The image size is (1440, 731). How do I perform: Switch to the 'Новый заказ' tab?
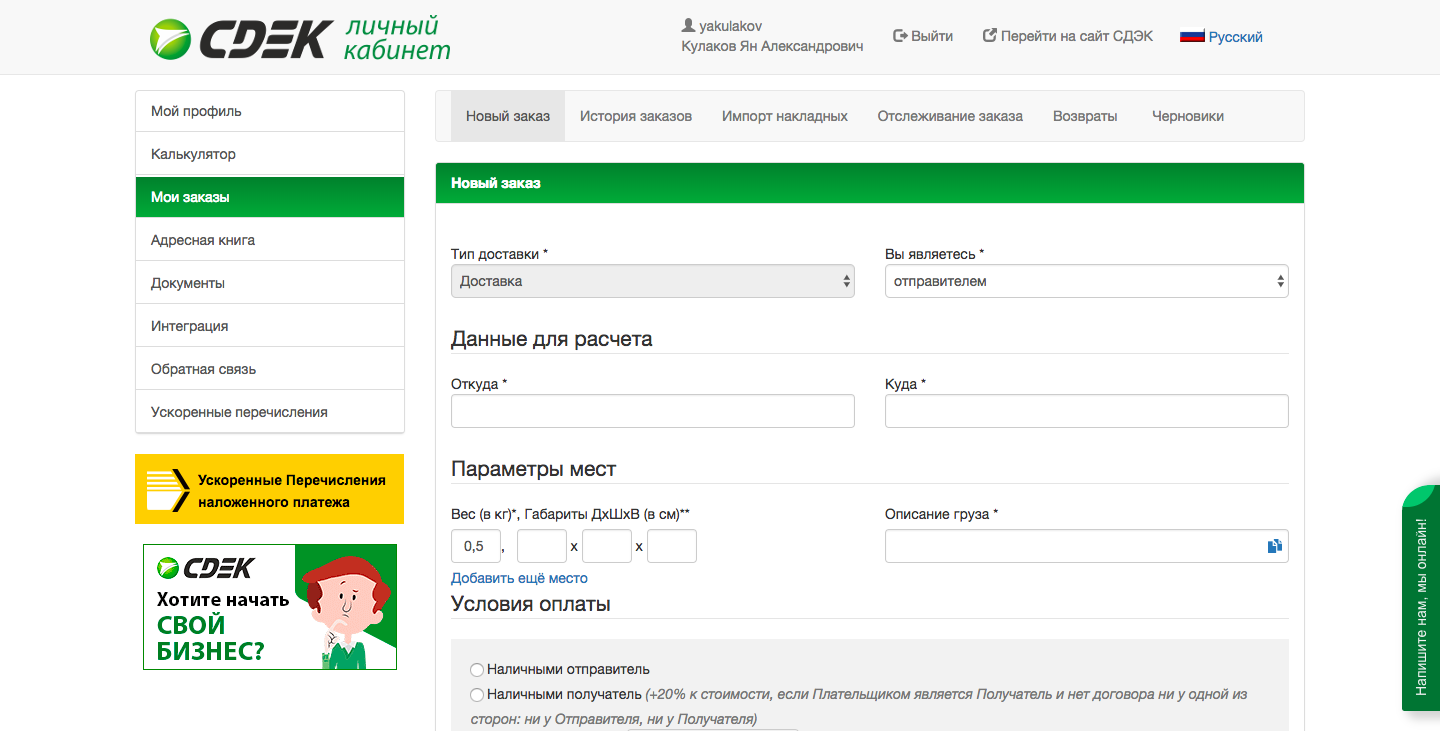(508, 116)
